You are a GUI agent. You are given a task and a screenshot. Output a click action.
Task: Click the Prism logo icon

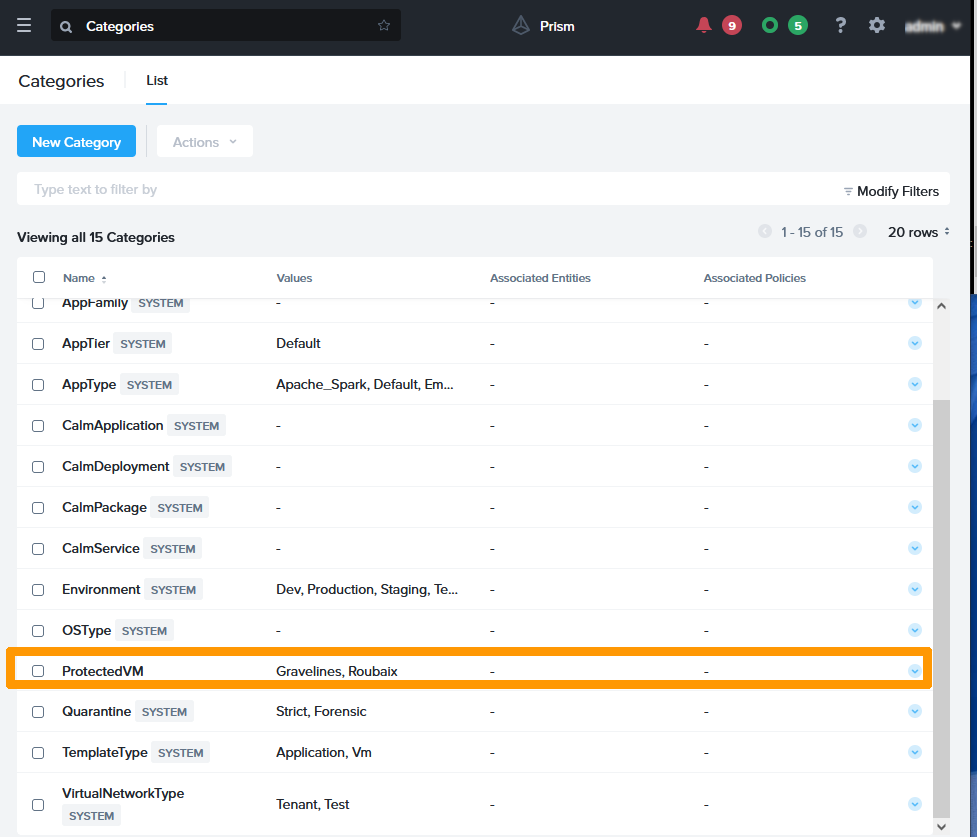(x=521, y=26)
